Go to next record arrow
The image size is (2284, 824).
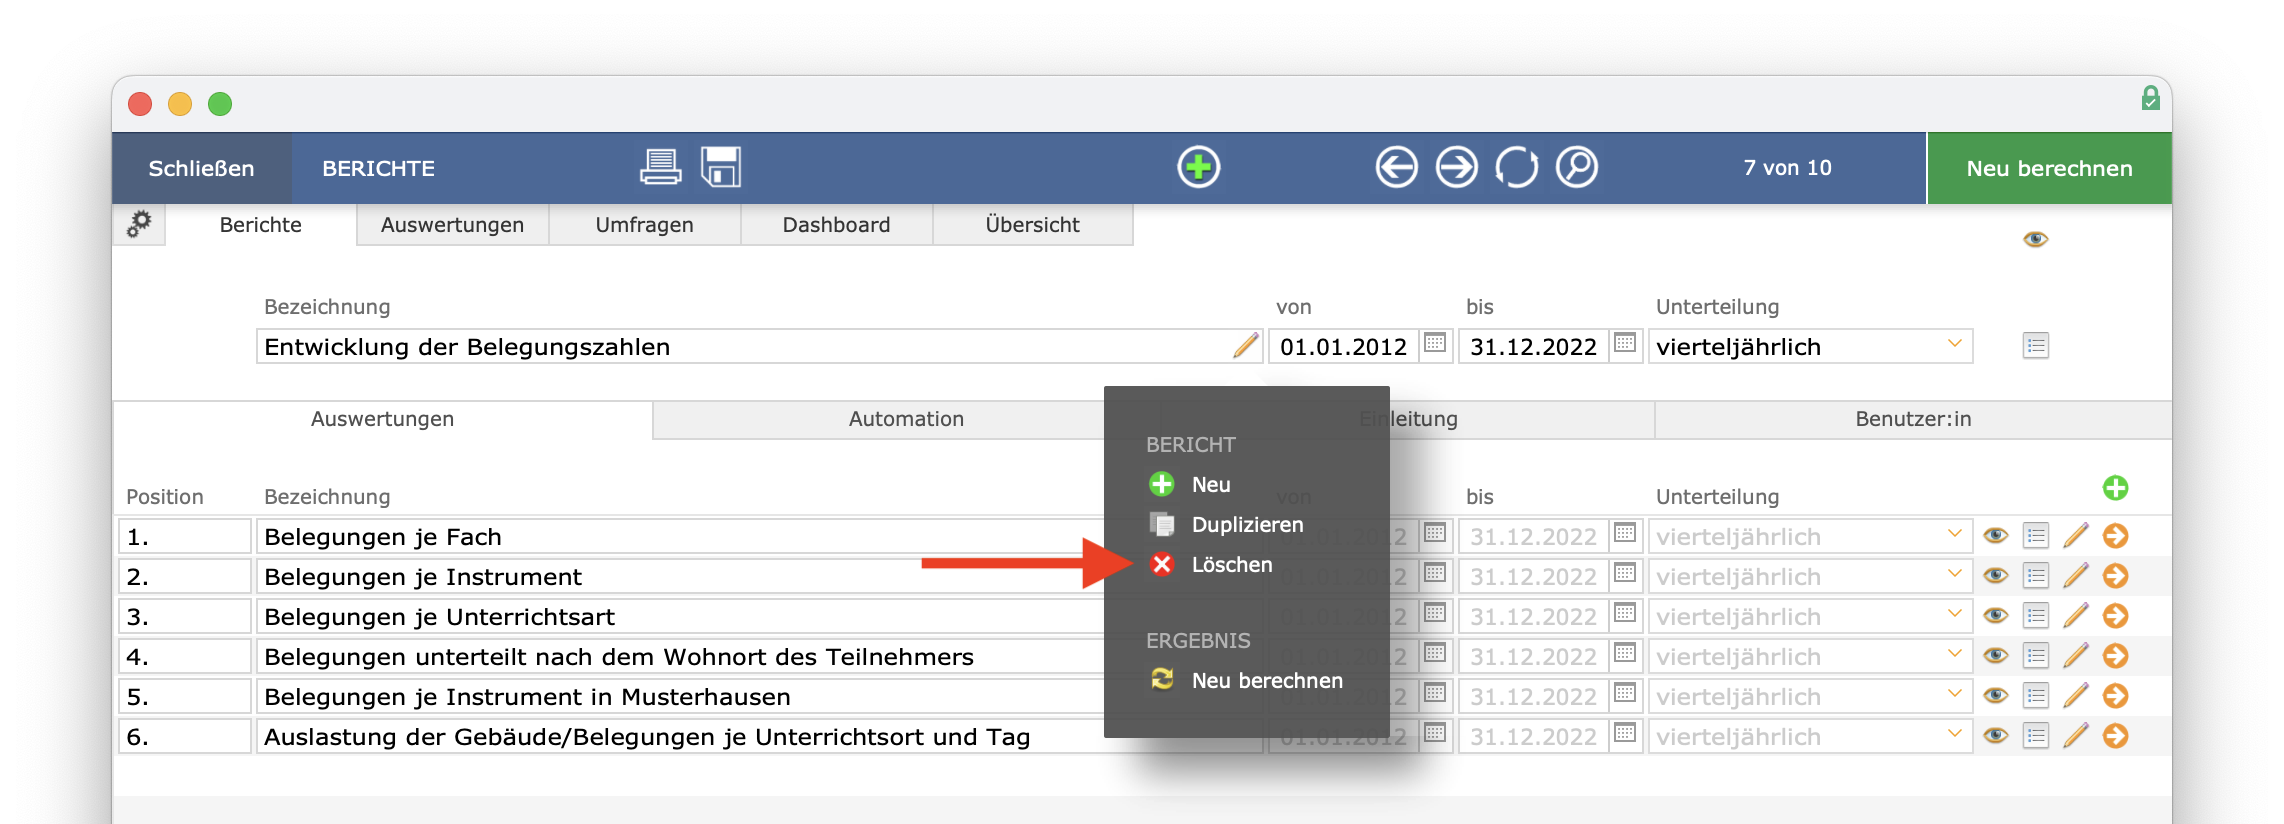click(x=1456, y=167)
